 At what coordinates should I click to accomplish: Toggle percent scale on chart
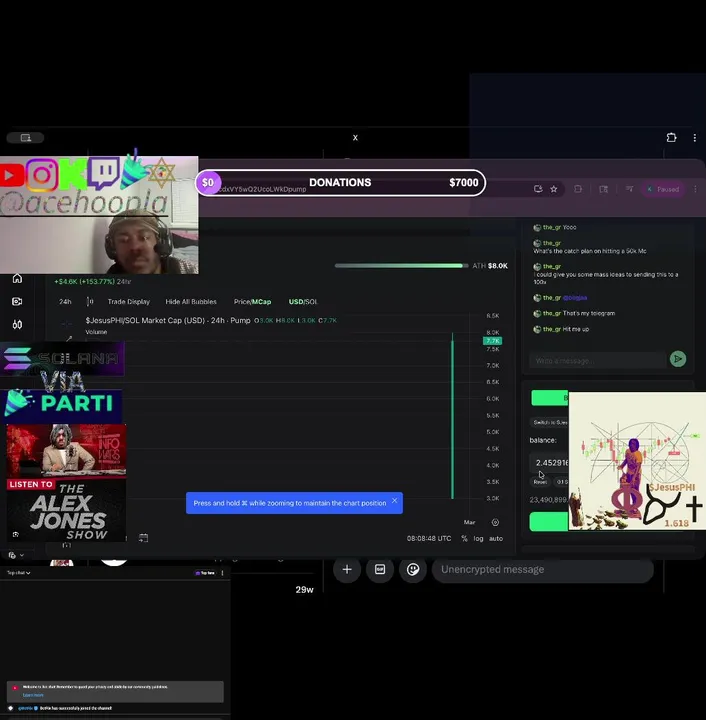pos(464,538)
